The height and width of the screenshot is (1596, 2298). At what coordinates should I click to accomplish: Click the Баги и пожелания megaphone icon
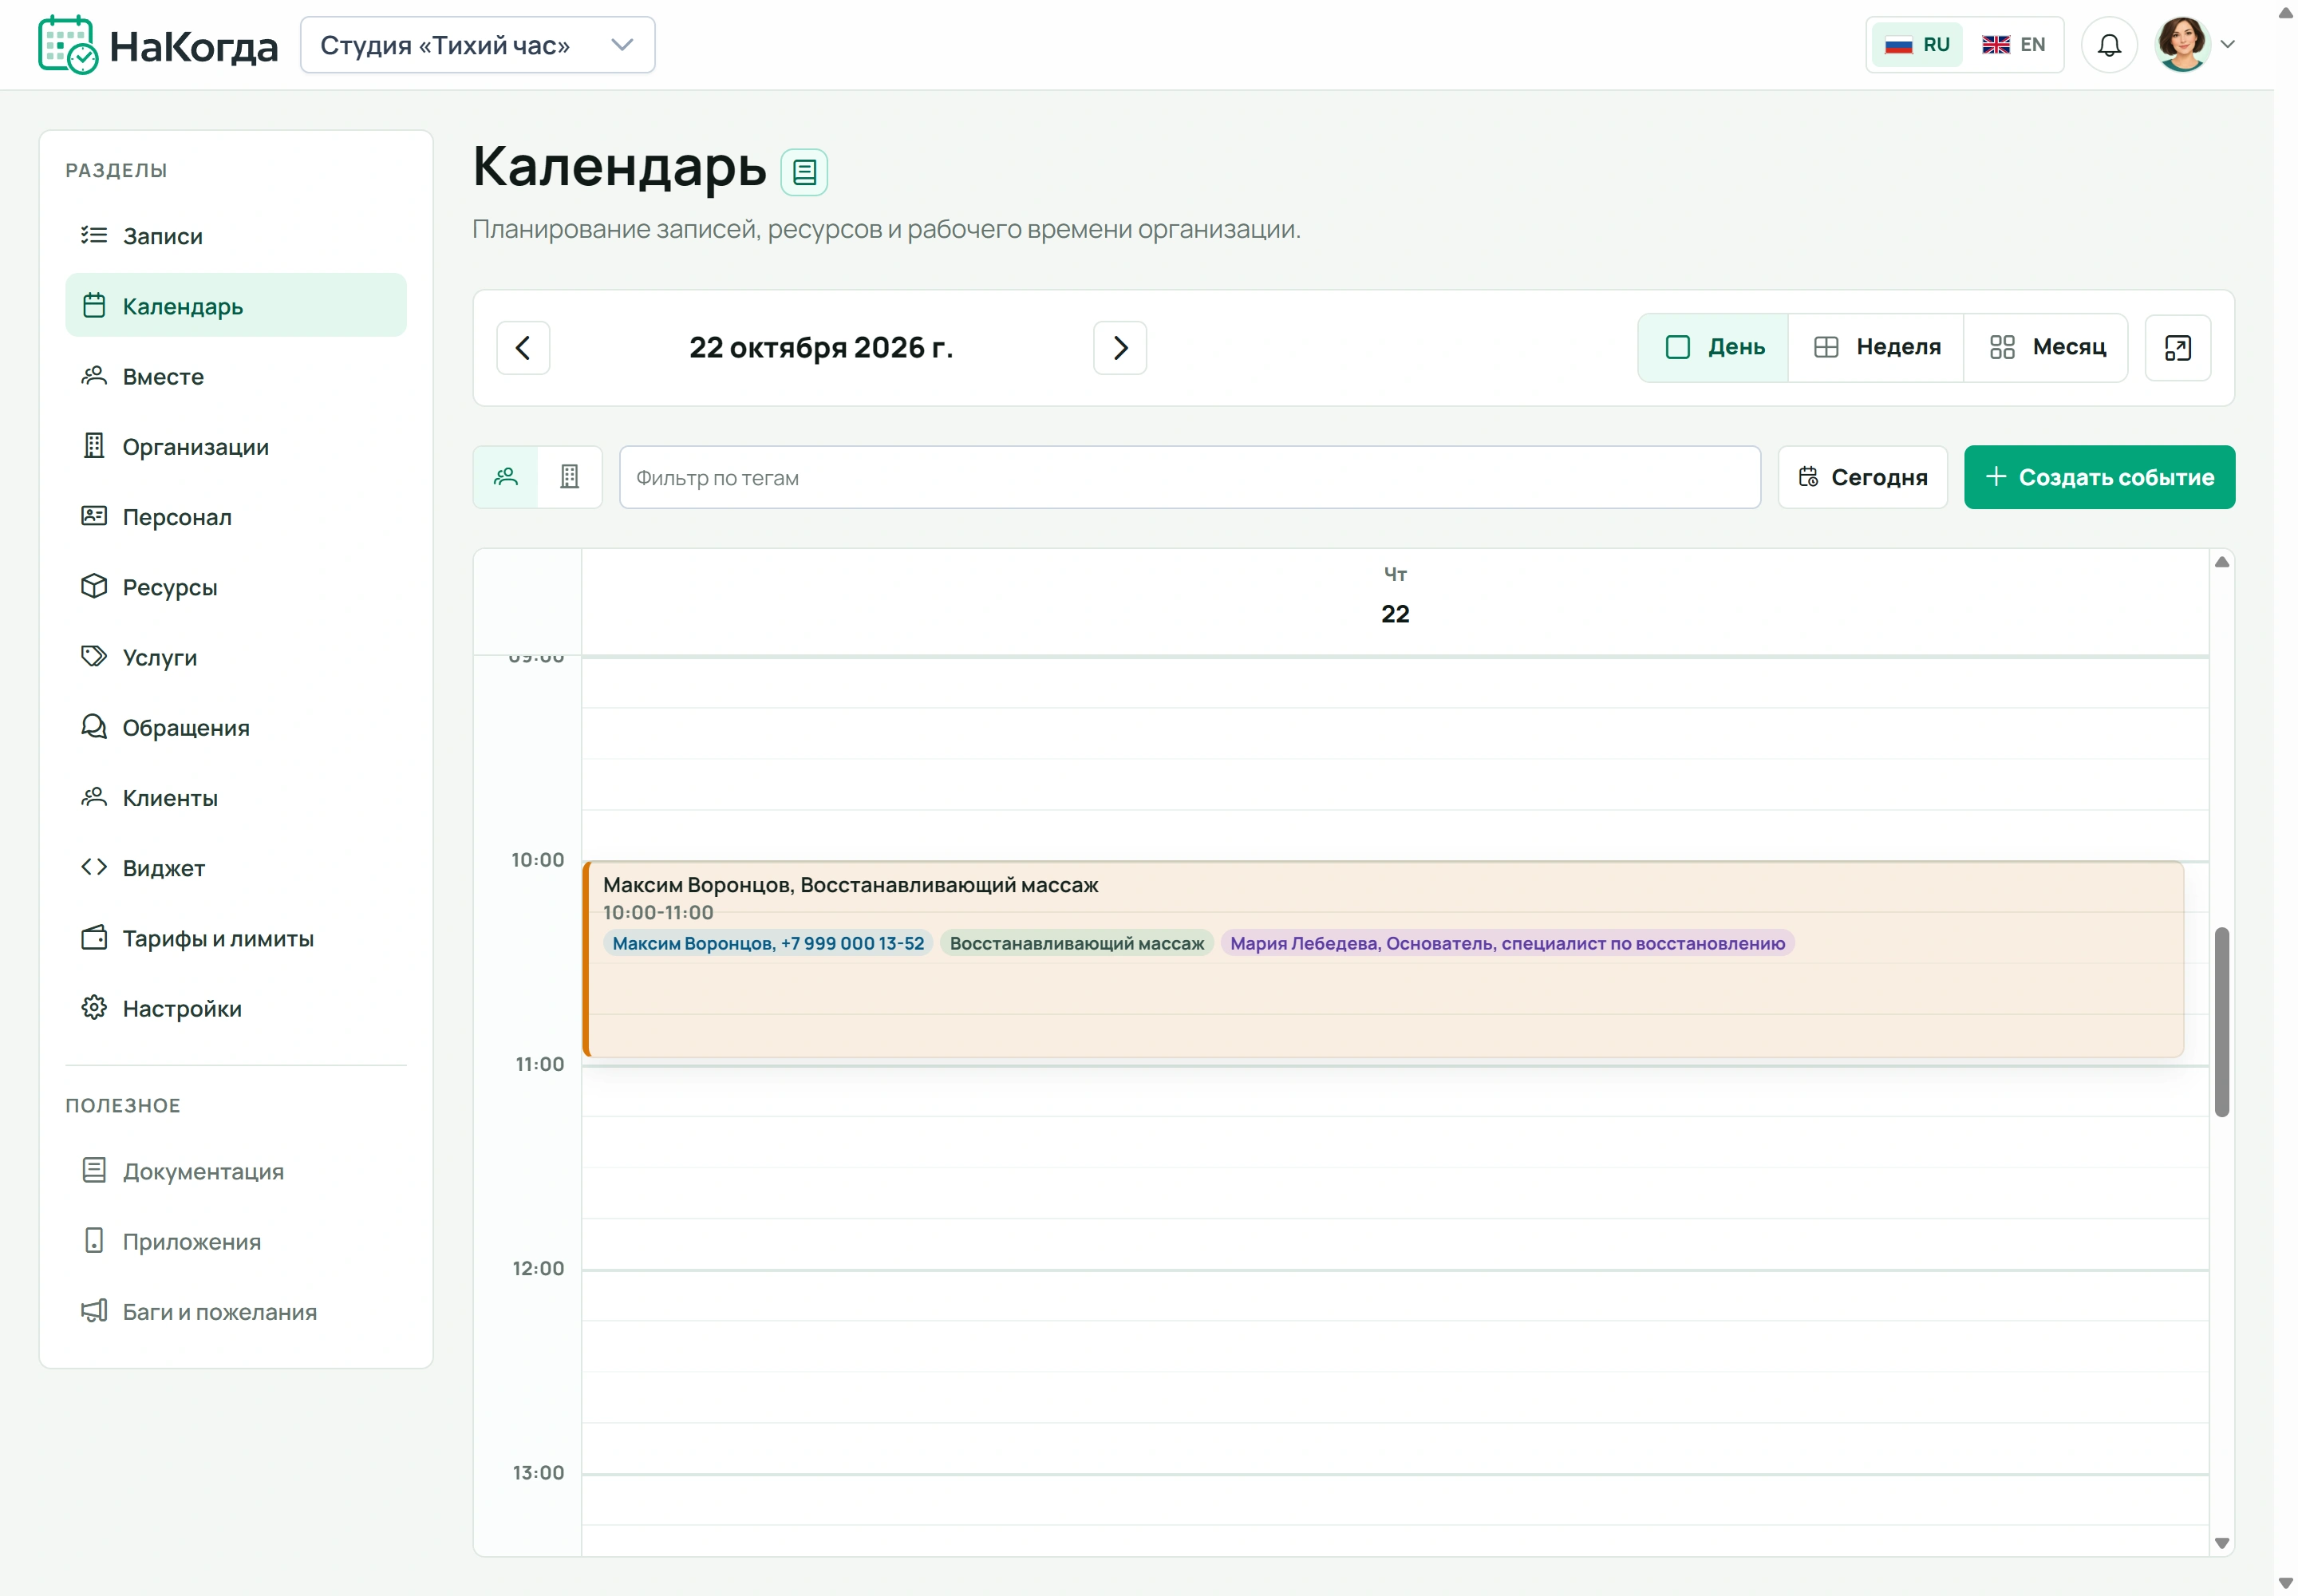pyautogui.click(x=94, y=1311)
